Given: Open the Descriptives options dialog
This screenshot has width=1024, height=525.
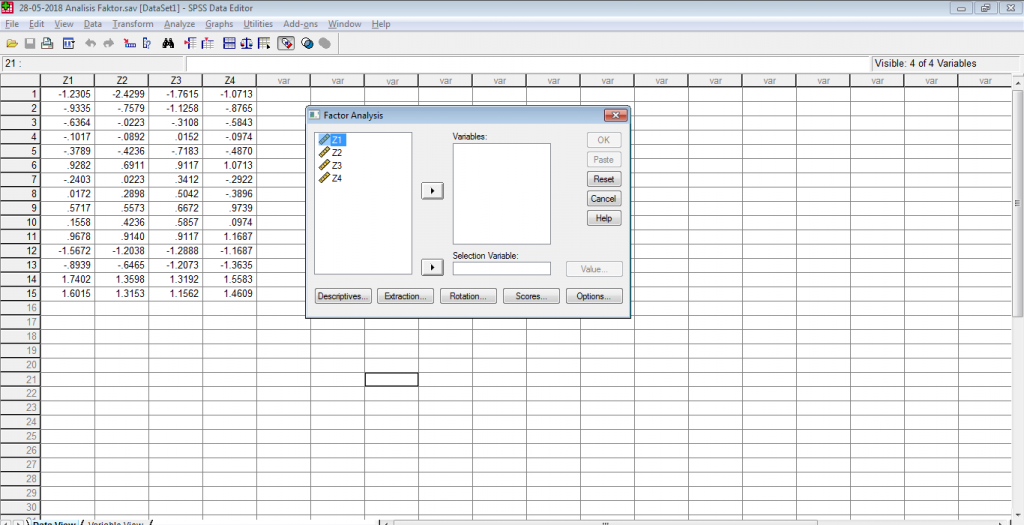Looking at the screenshot, I should 343,297.
